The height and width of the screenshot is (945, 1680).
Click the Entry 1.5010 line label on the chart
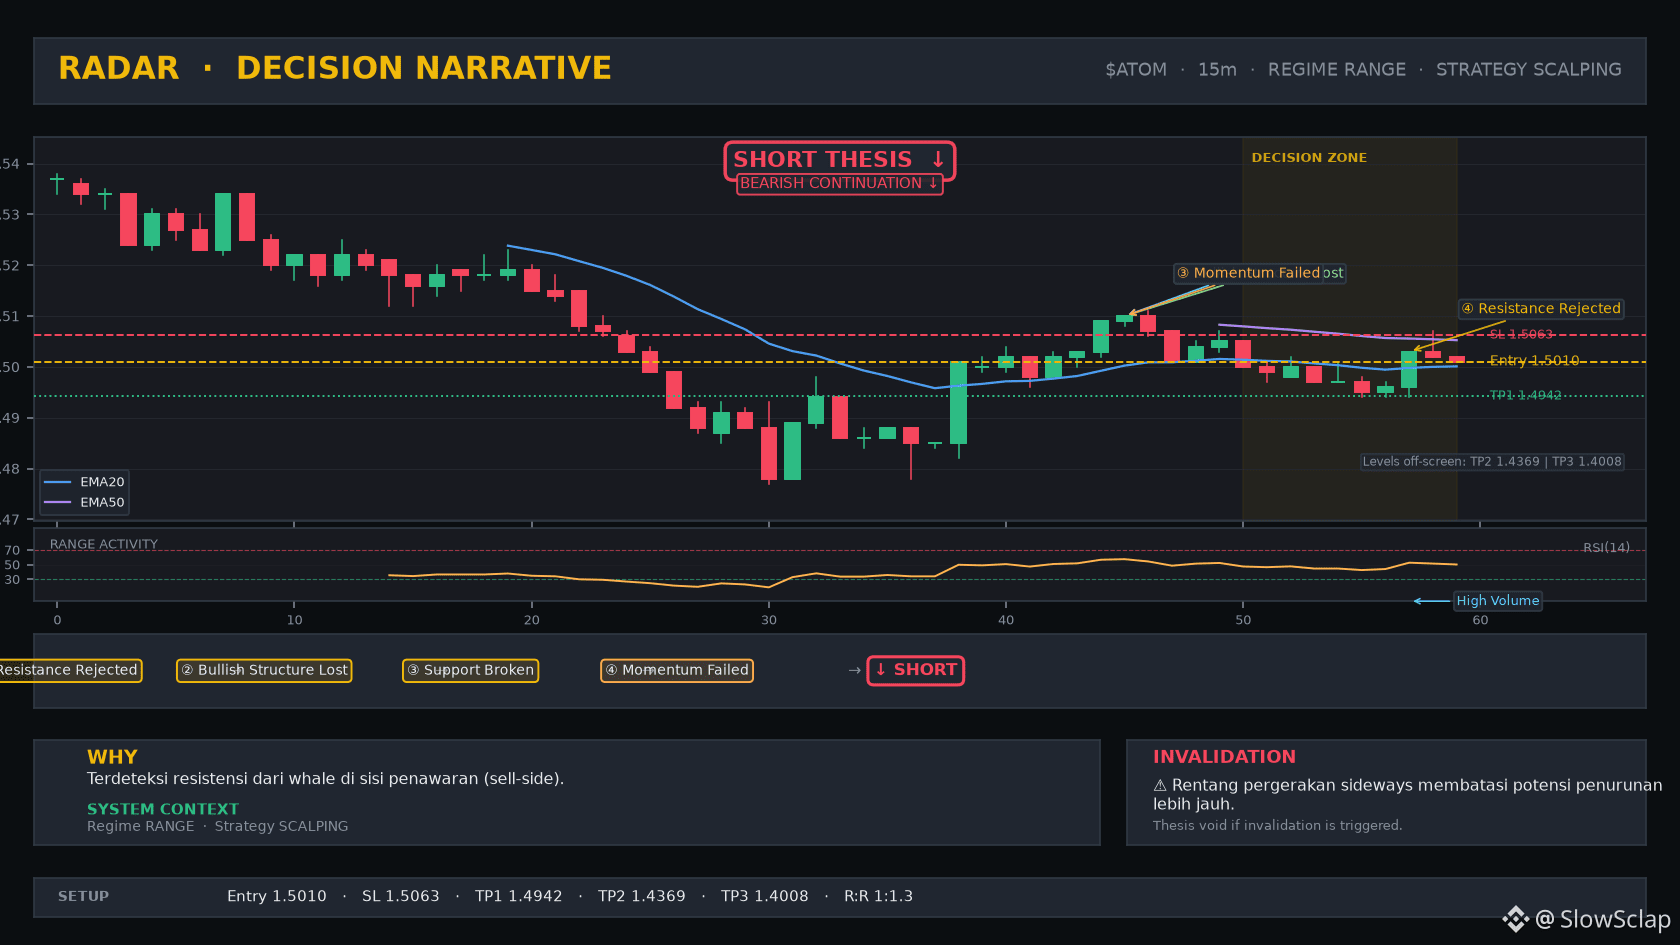1534,361
